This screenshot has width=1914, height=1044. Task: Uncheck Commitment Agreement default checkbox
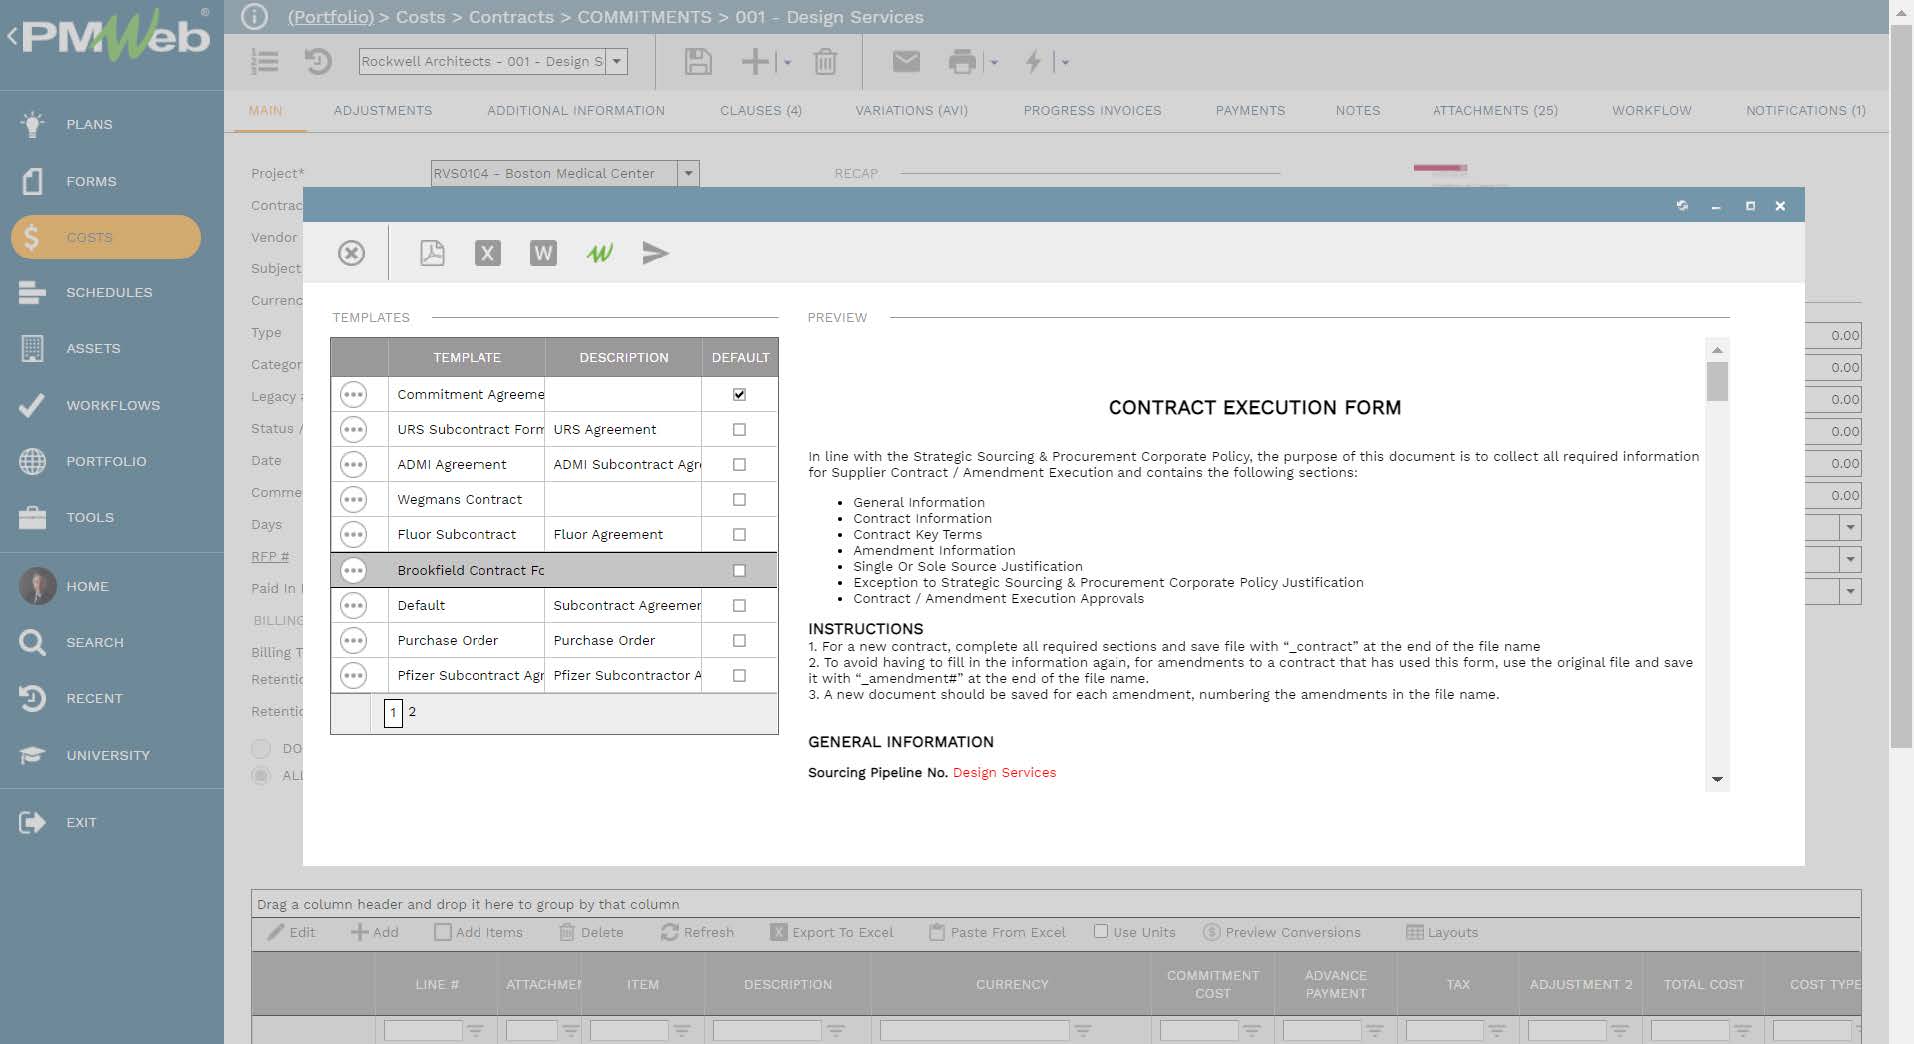(739, 394)
